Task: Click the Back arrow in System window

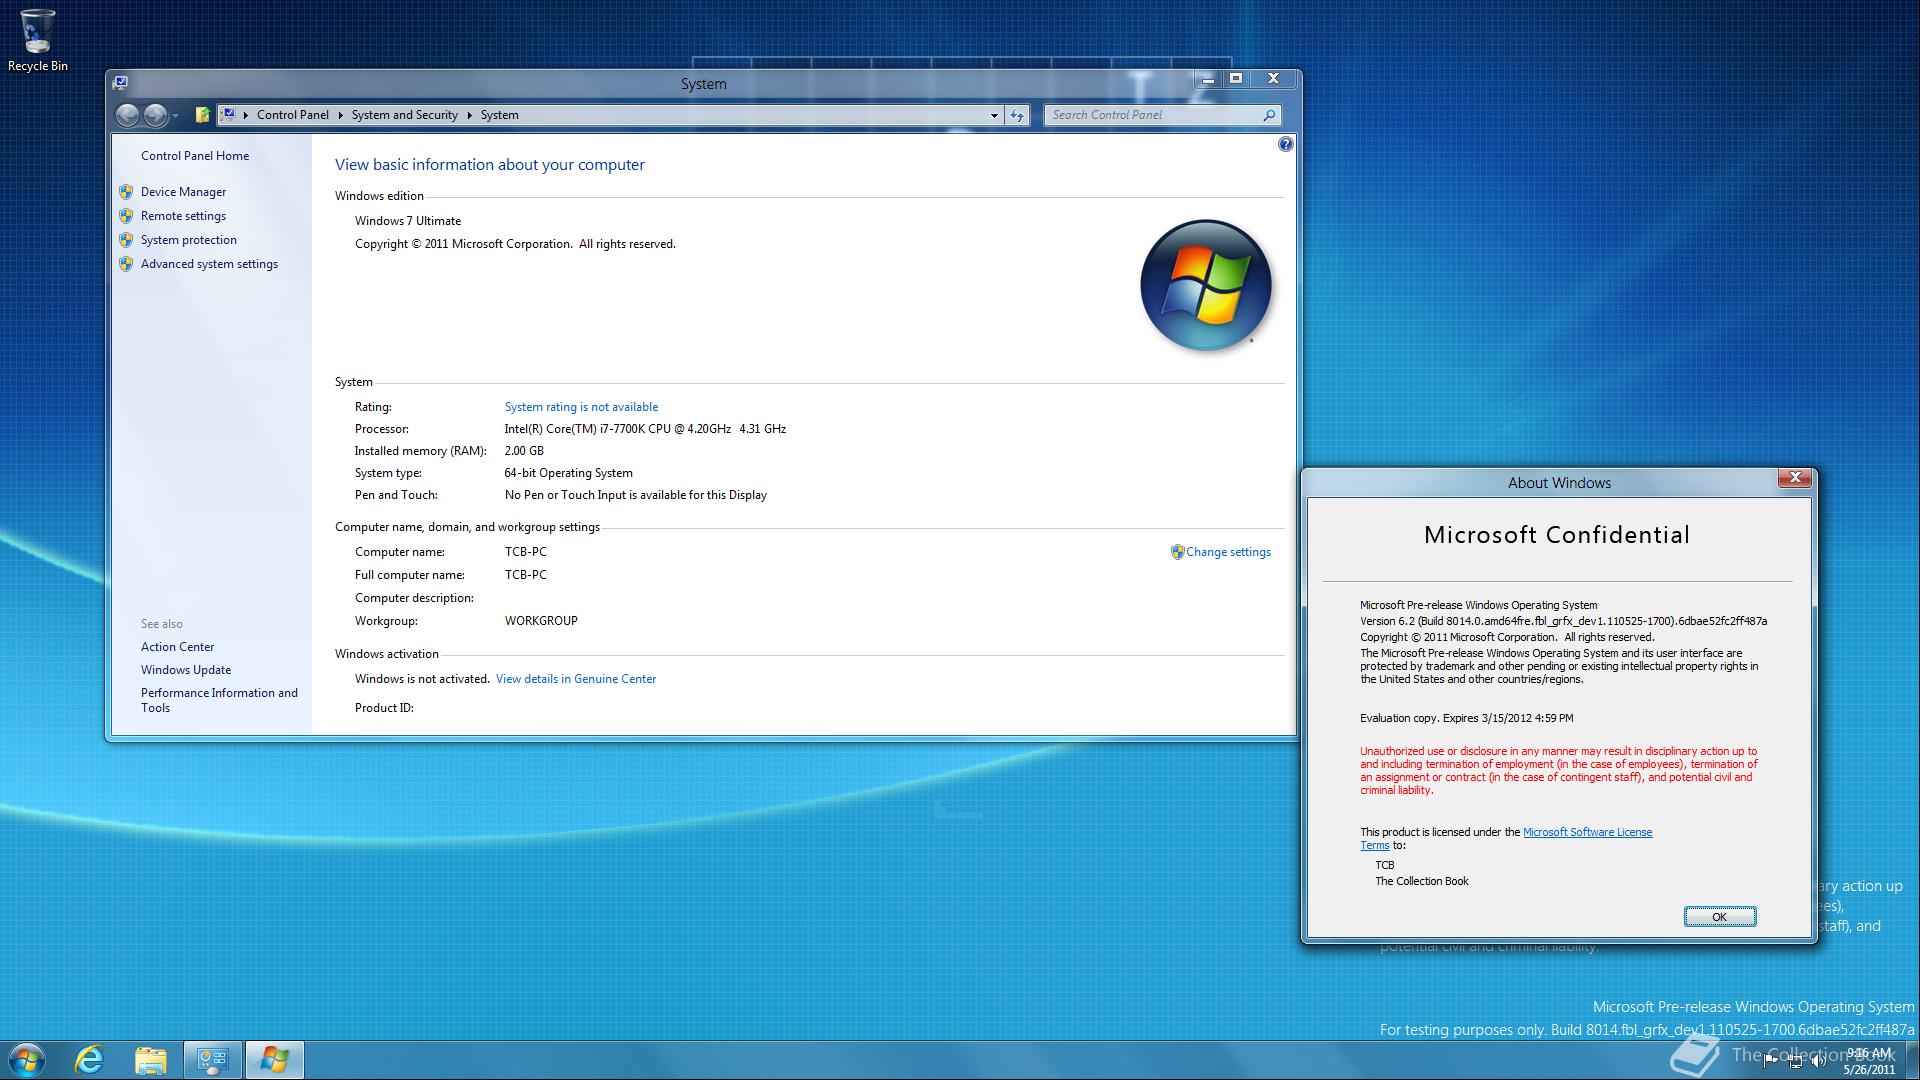Action: click(127, 115)
